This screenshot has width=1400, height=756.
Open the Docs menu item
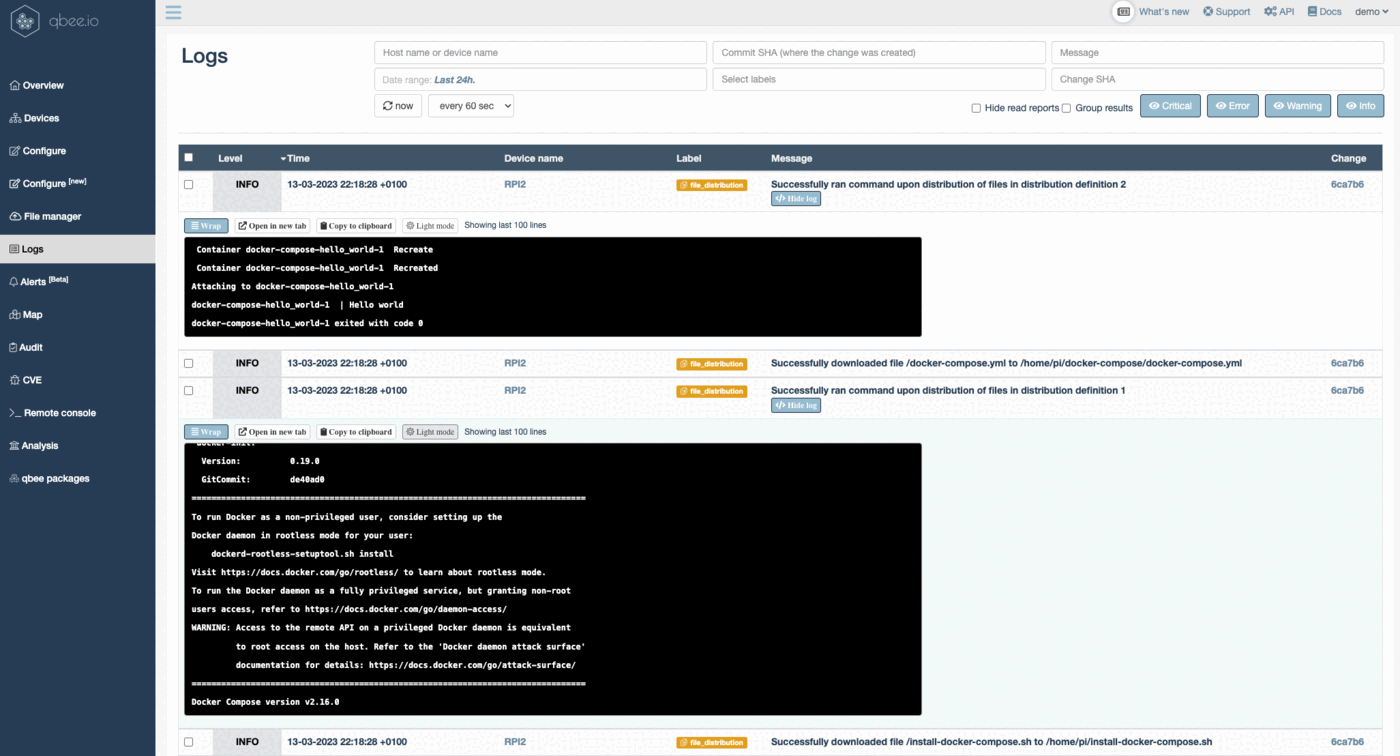tap(1324, 11)
